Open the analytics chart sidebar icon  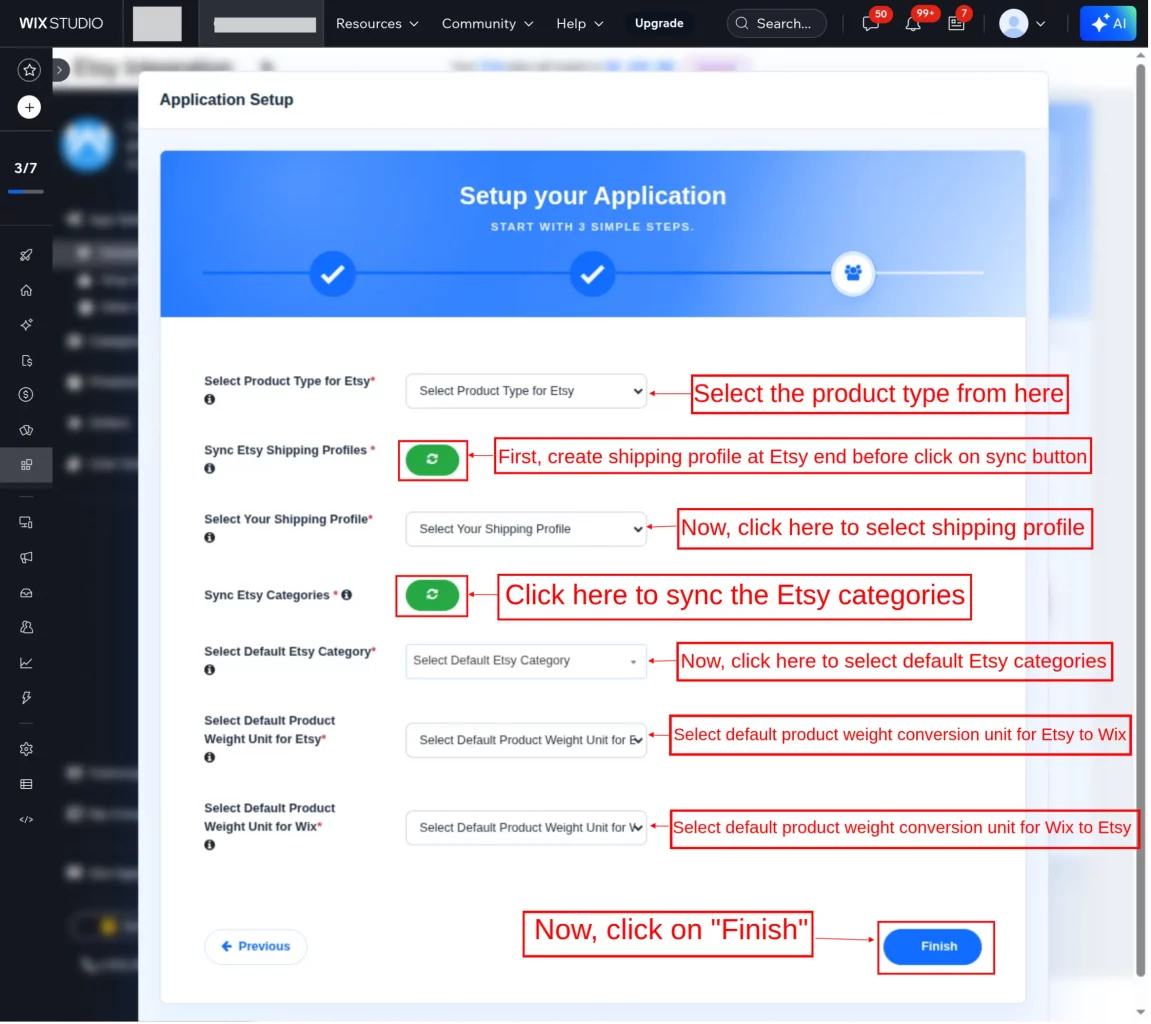(x=26, y=663)
